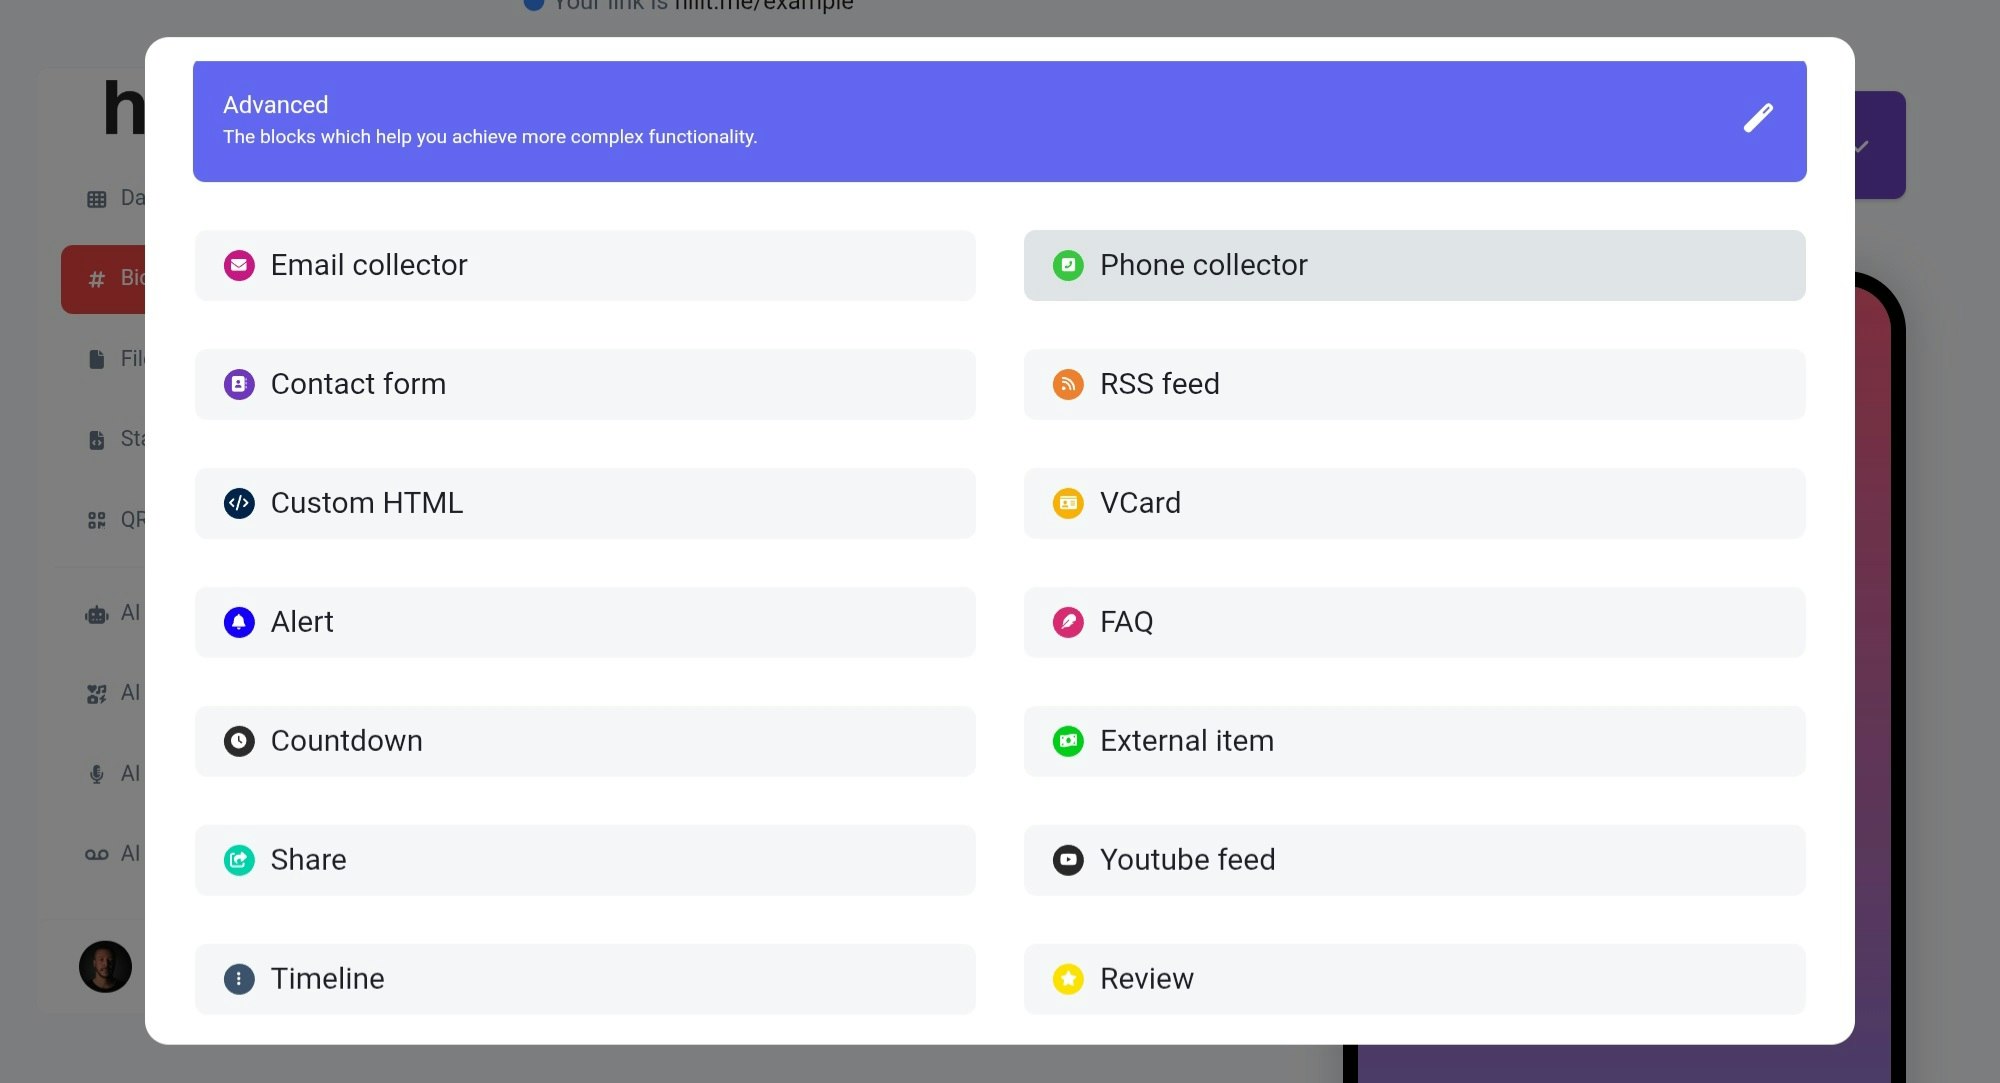Screen dimensions: 2000x1083
Task: Click the Youtube feed play icon
Action: (x=1068, y=860)
